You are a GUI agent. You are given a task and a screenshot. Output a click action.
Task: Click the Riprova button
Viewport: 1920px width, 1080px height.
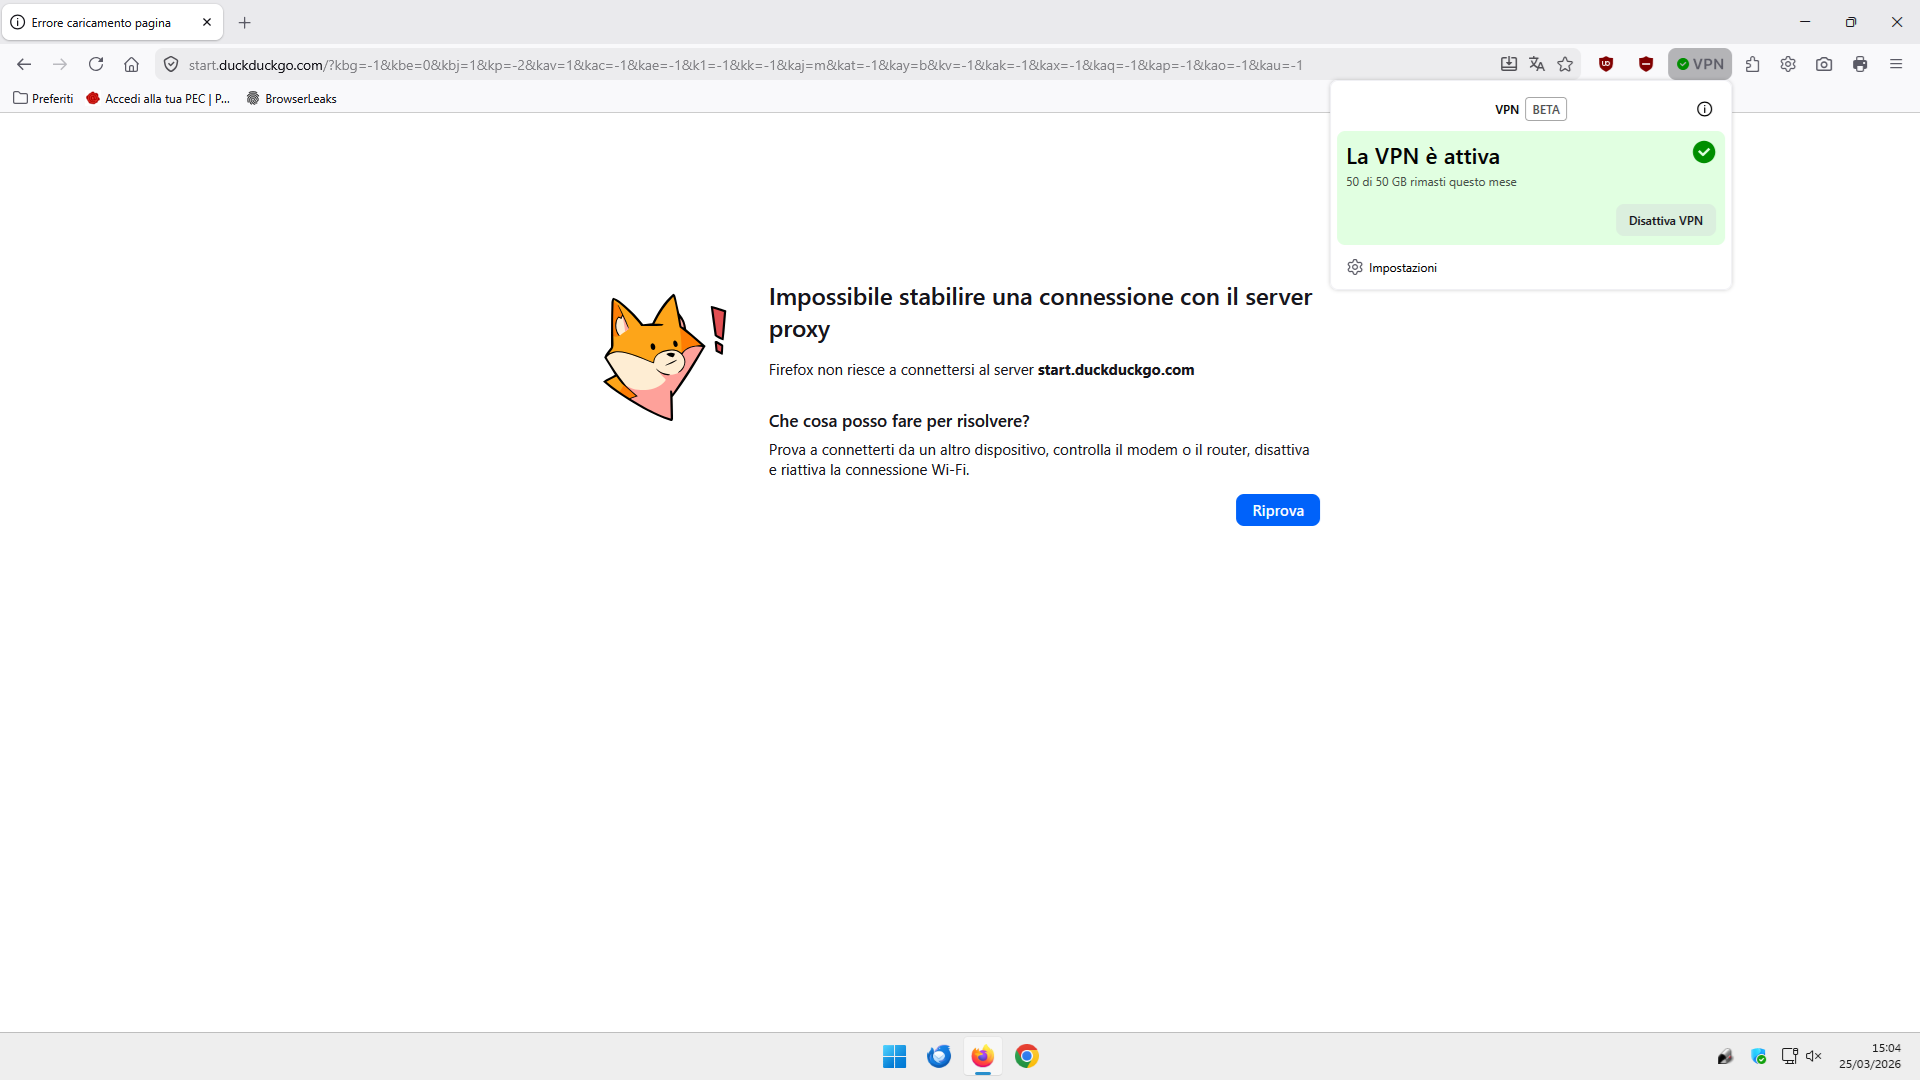coord(1278,510)
